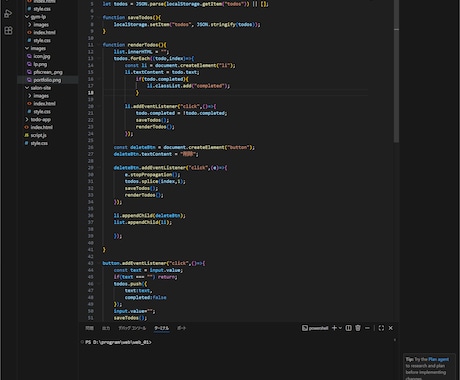Click the Plan agent link in tip
Screen dimensions: 460x380
click(438, 359)
